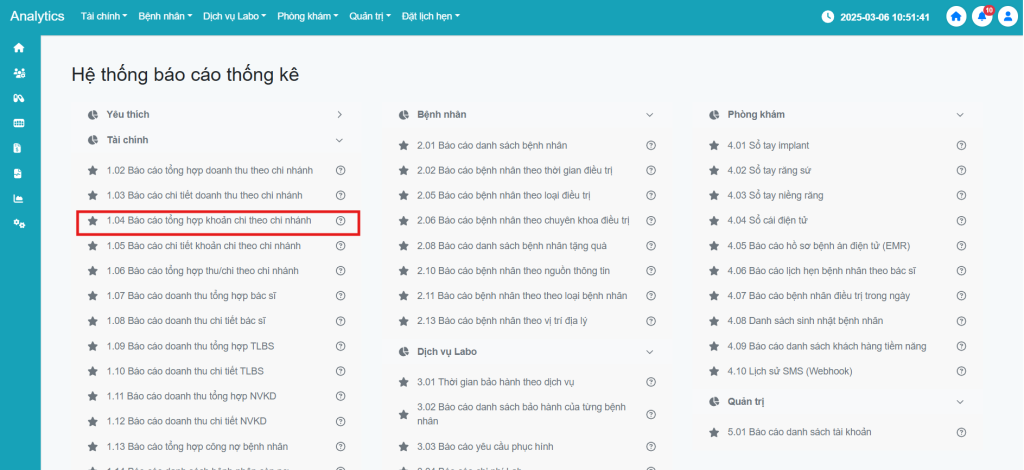Click the user profile icon
The width and height of the screenshot is (1024, 470).
[x=1007, y=17]
